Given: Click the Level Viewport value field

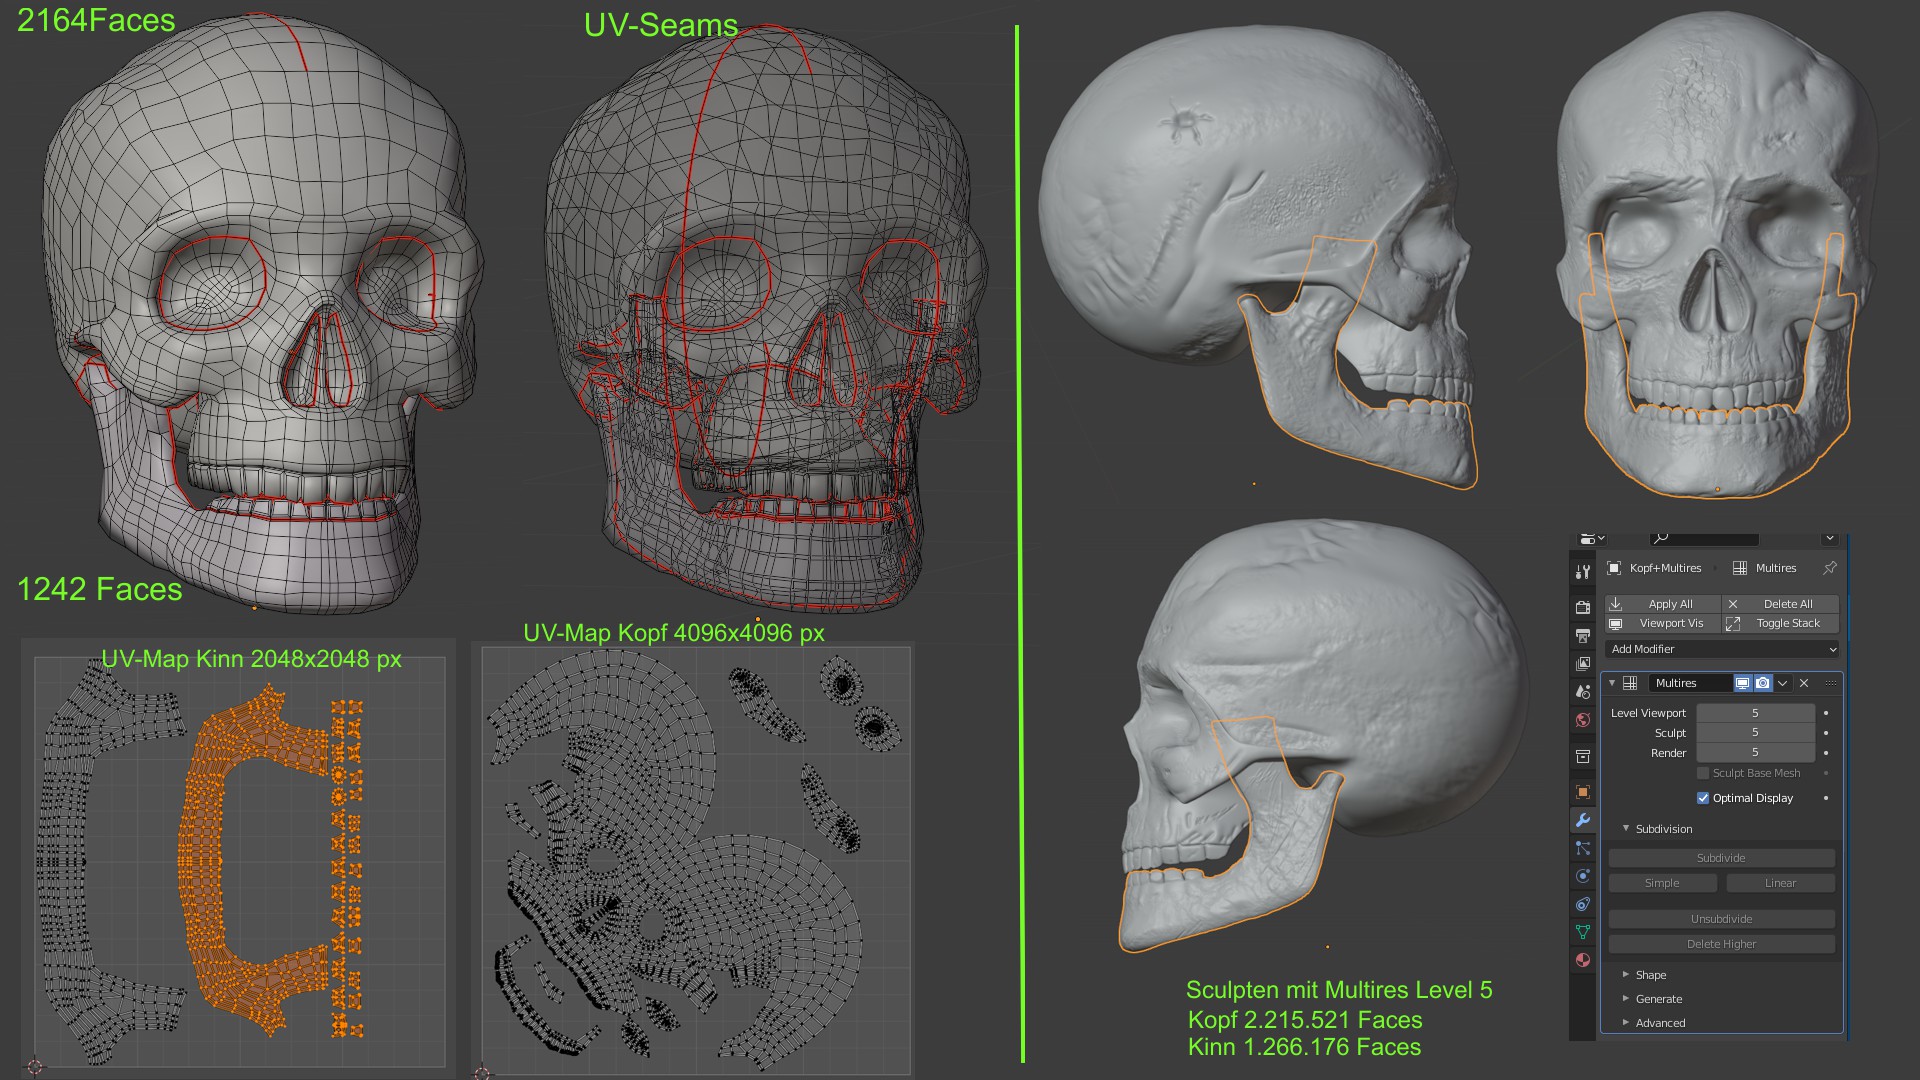Looking at the screenshot, I should pyautogui.click(x=1755, y=713).
